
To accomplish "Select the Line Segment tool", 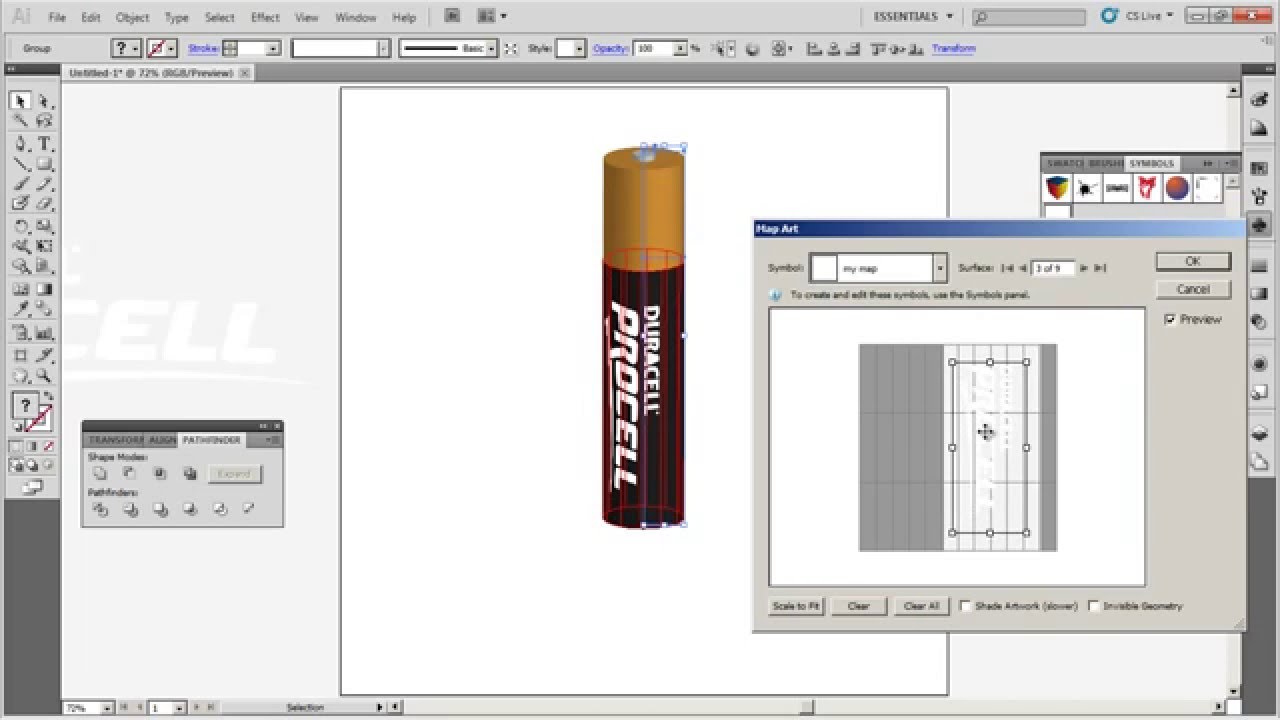I will [21, 164].
